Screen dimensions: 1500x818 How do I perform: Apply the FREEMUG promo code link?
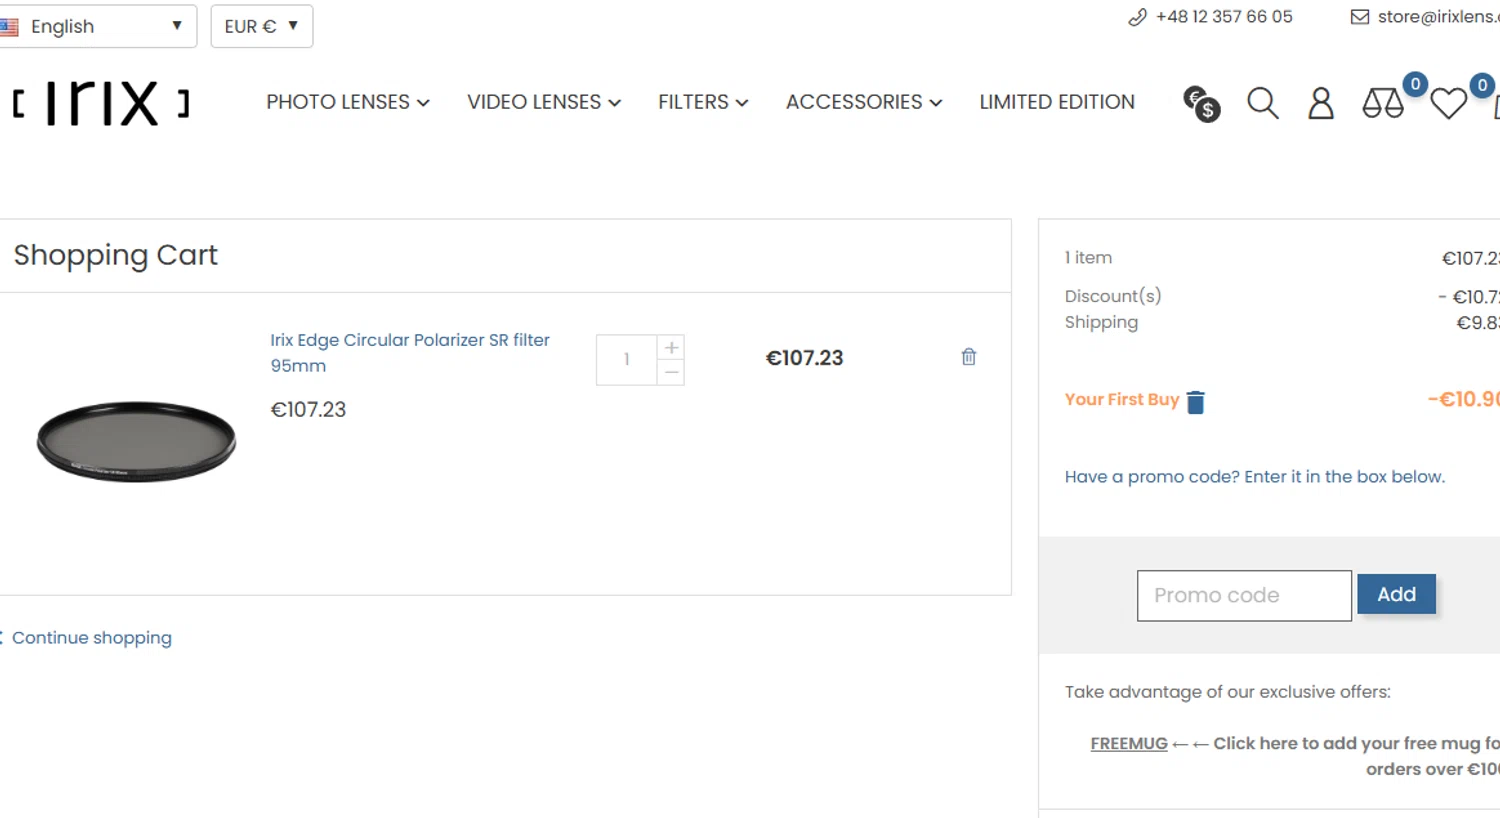pos(1128,743)
